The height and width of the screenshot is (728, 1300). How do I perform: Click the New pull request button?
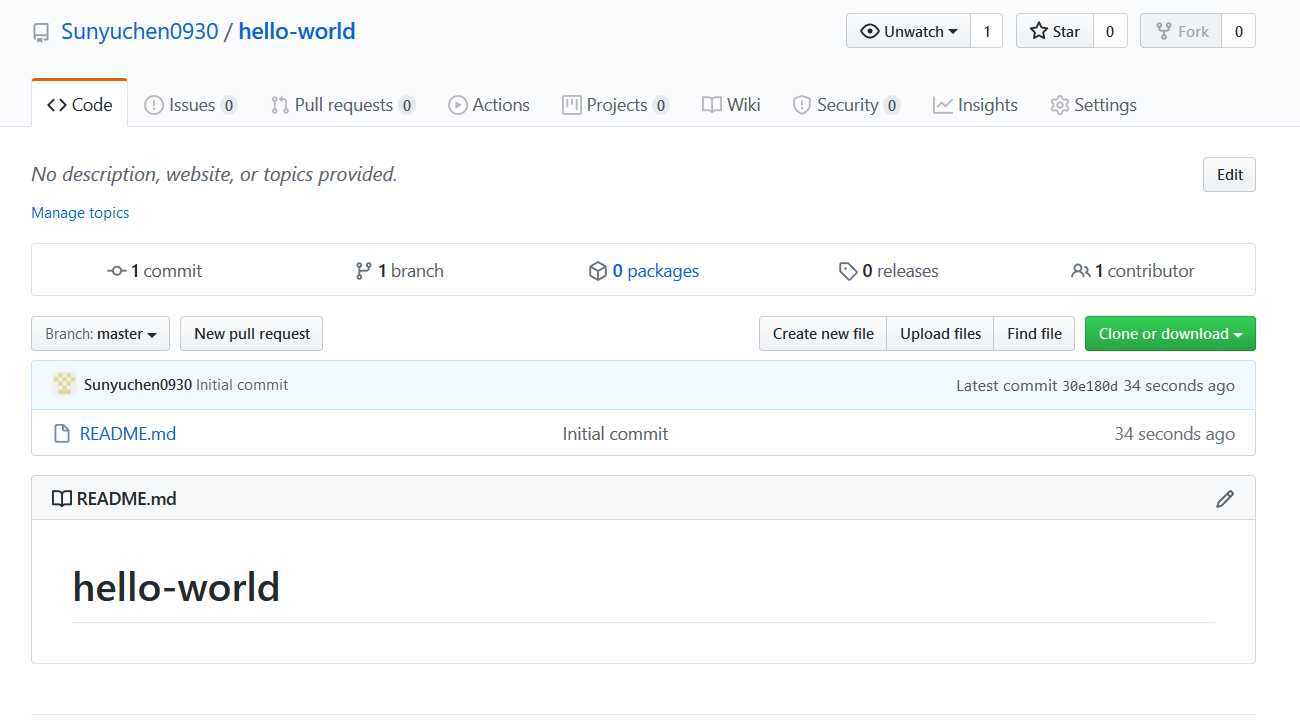tap(252, 334)
